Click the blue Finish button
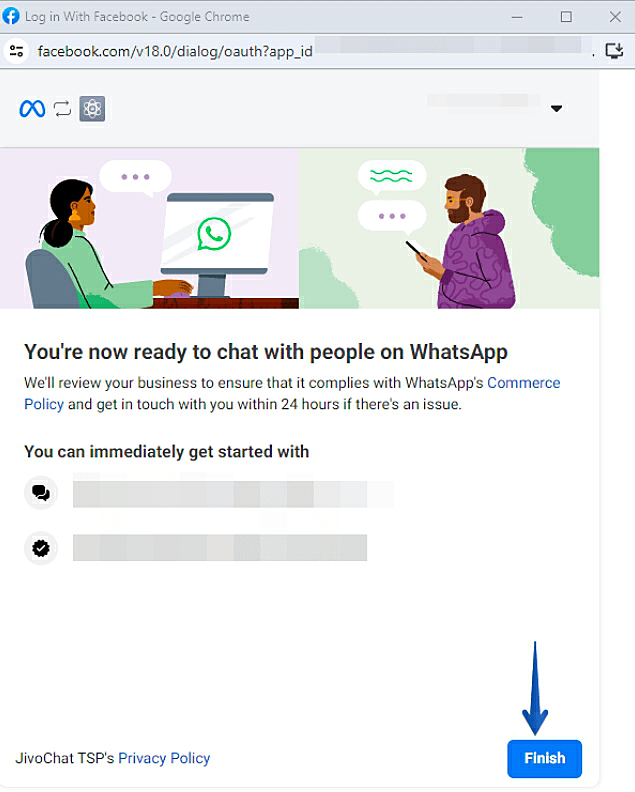 [x=545, y=759]
